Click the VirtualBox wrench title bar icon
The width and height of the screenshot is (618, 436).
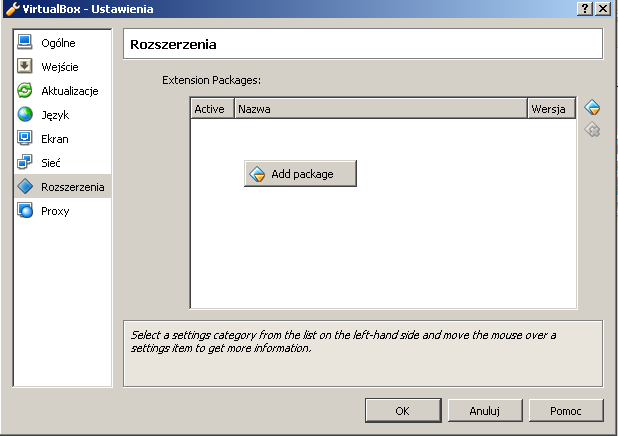[x=12, y=8]
